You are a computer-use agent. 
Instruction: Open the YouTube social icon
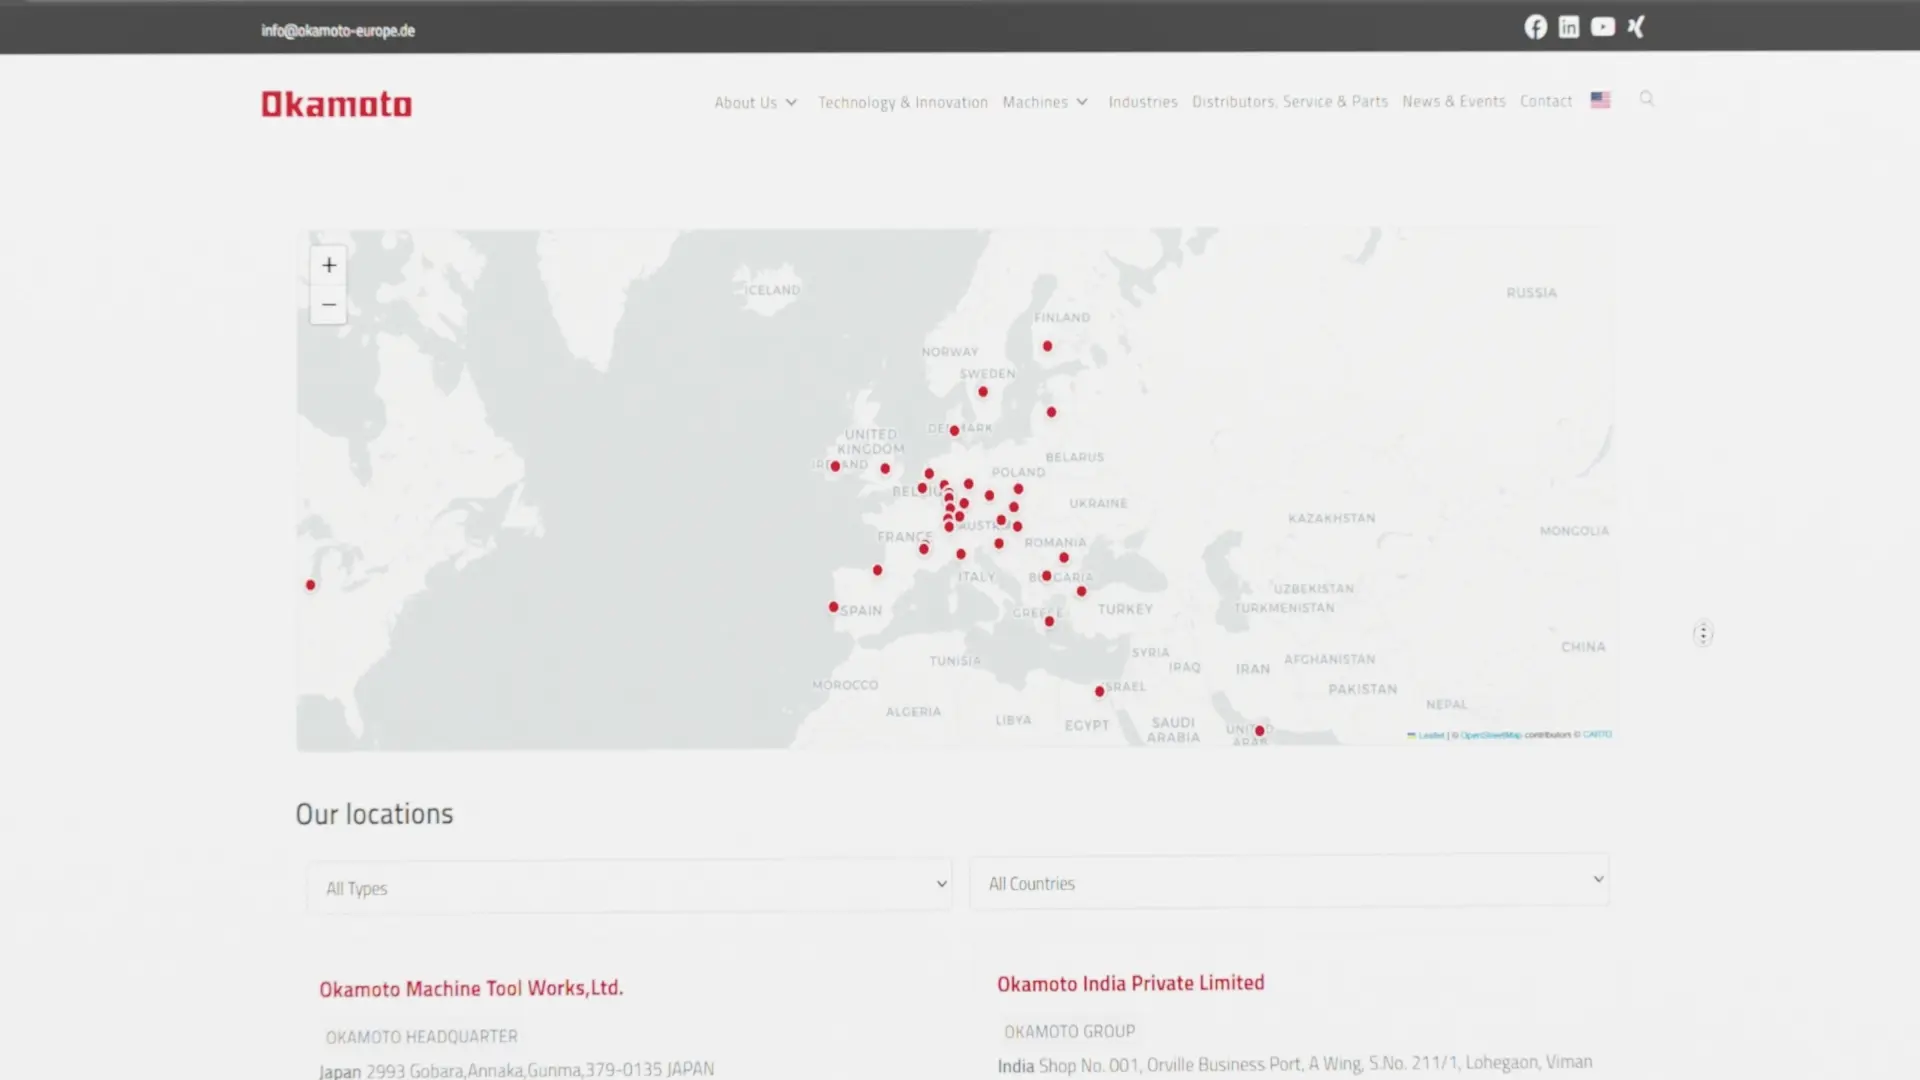[1602, 27]
